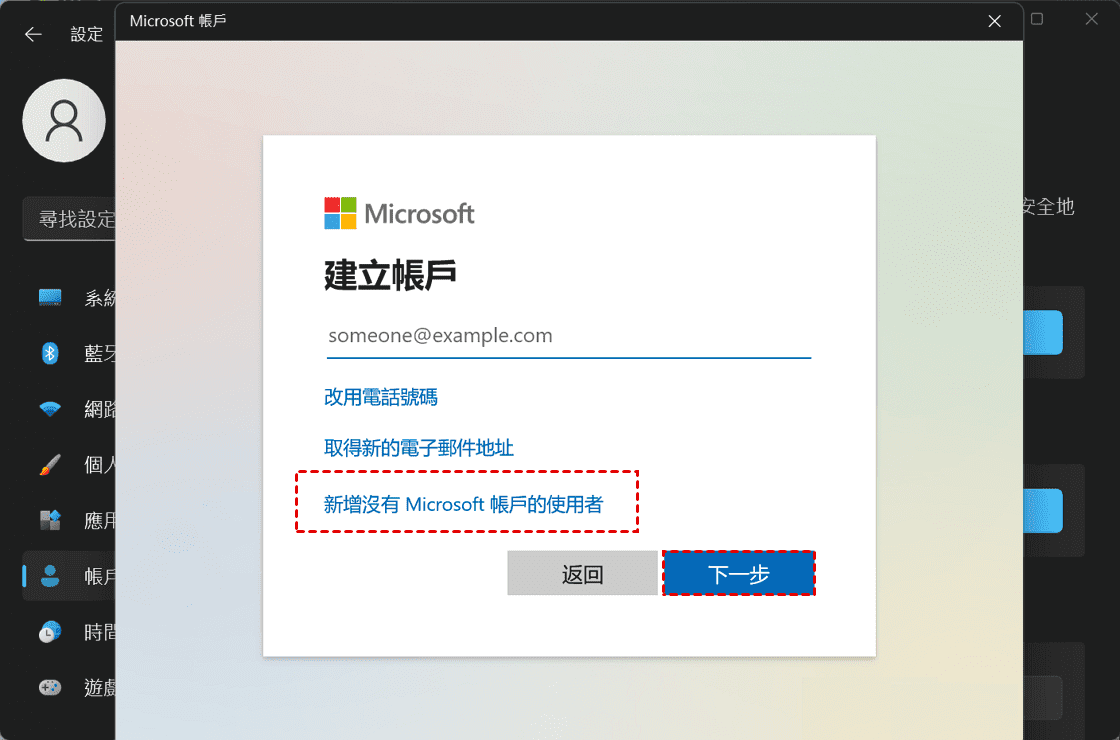Image resolution: width=1120 pixels, height=740 pixels.
Task: Focus the someone@example.com email field
Action: [x=569, y=336]
